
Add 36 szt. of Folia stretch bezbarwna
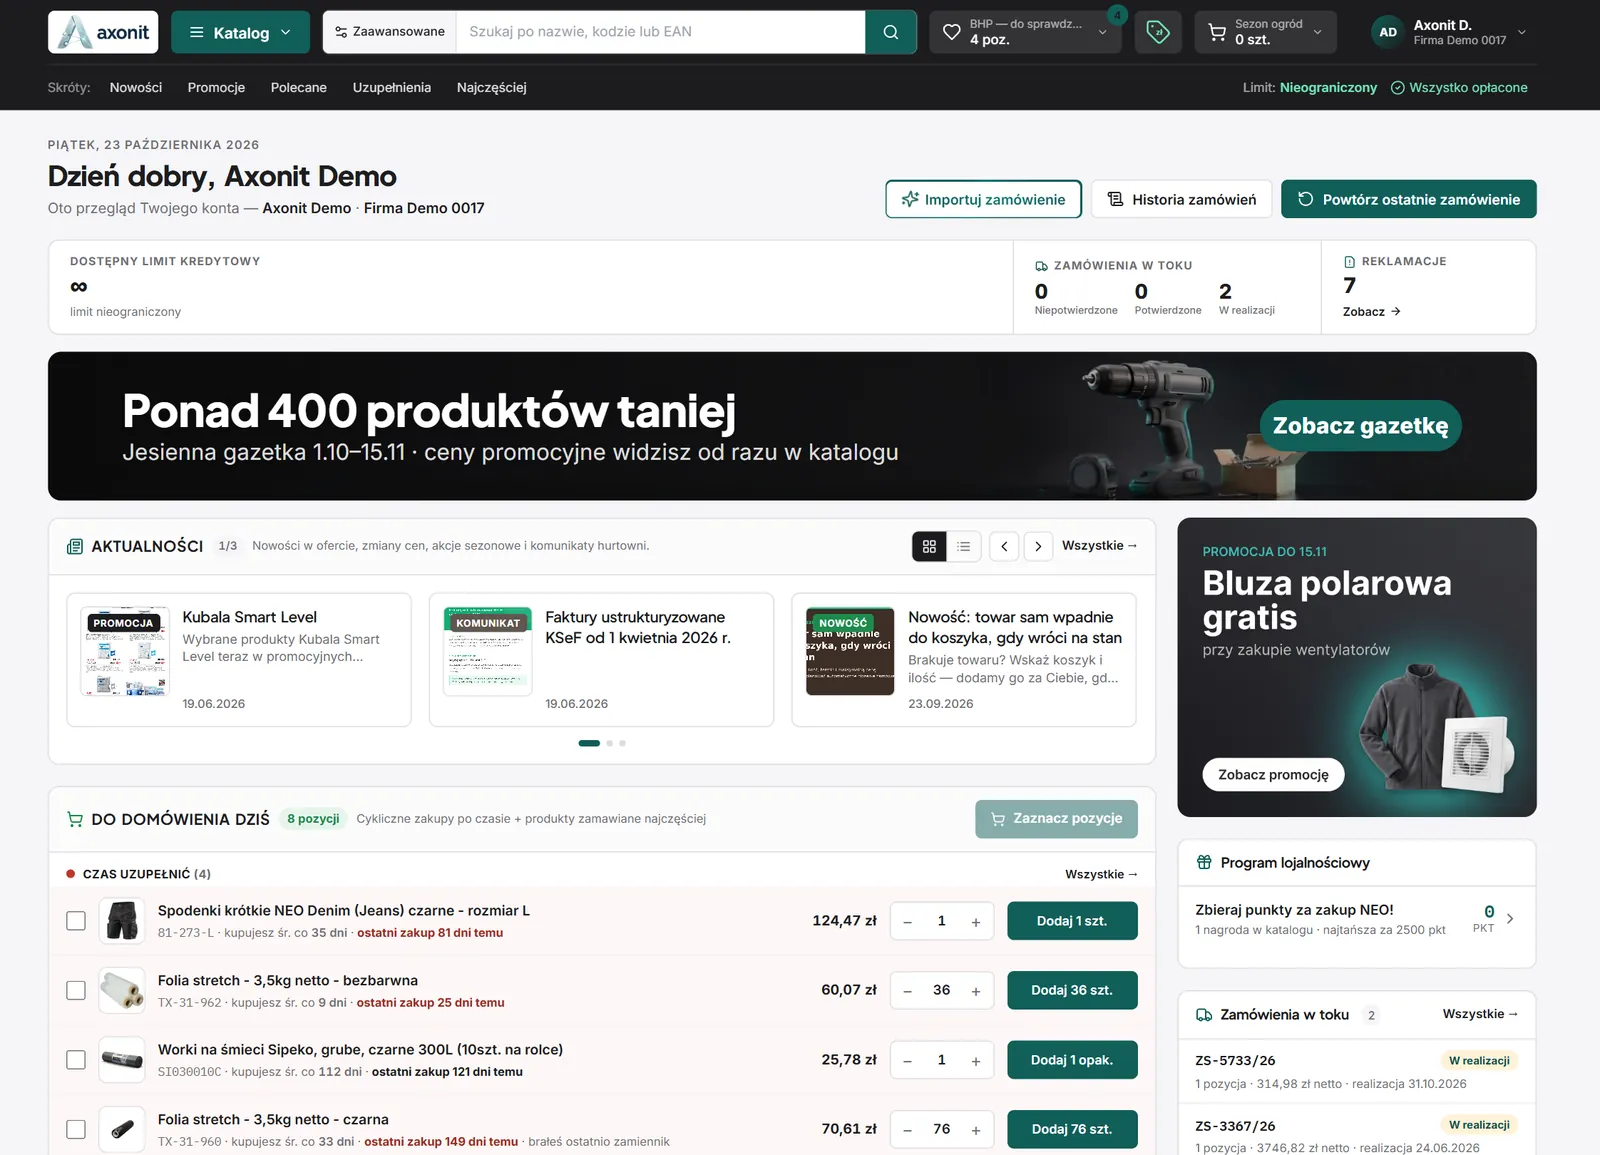point(1072,990)
